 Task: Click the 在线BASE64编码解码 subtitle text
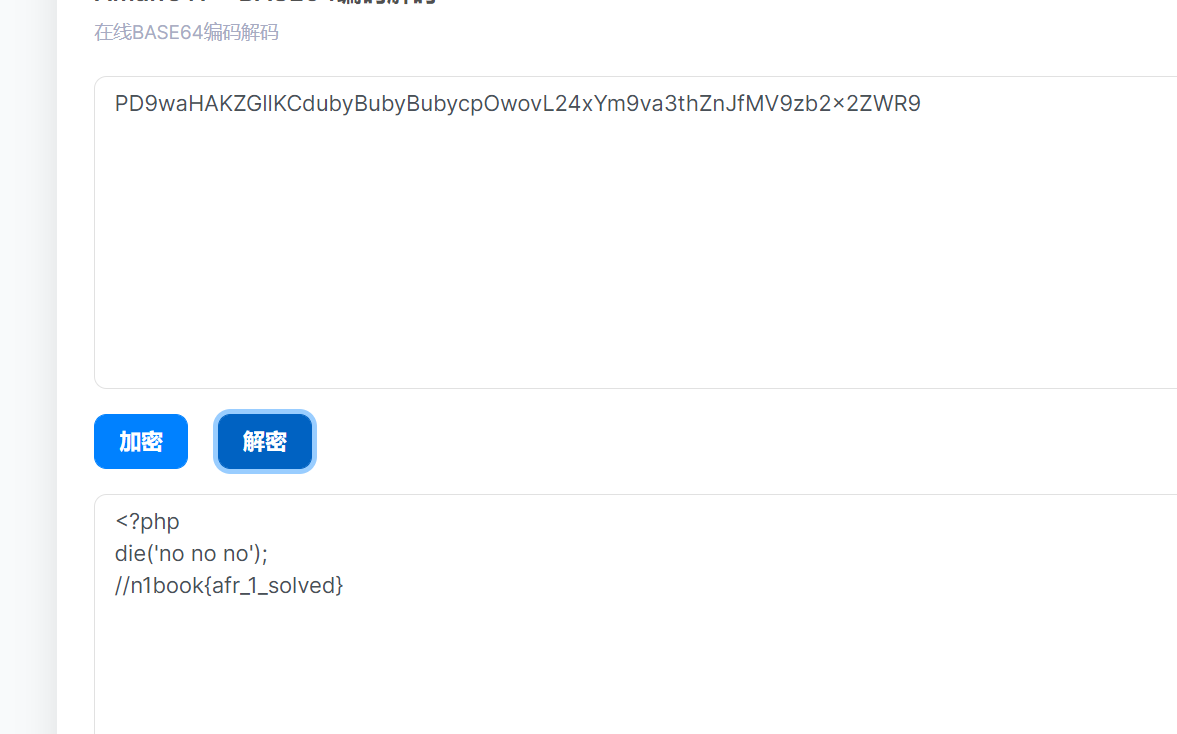click(x=186, y=32)
